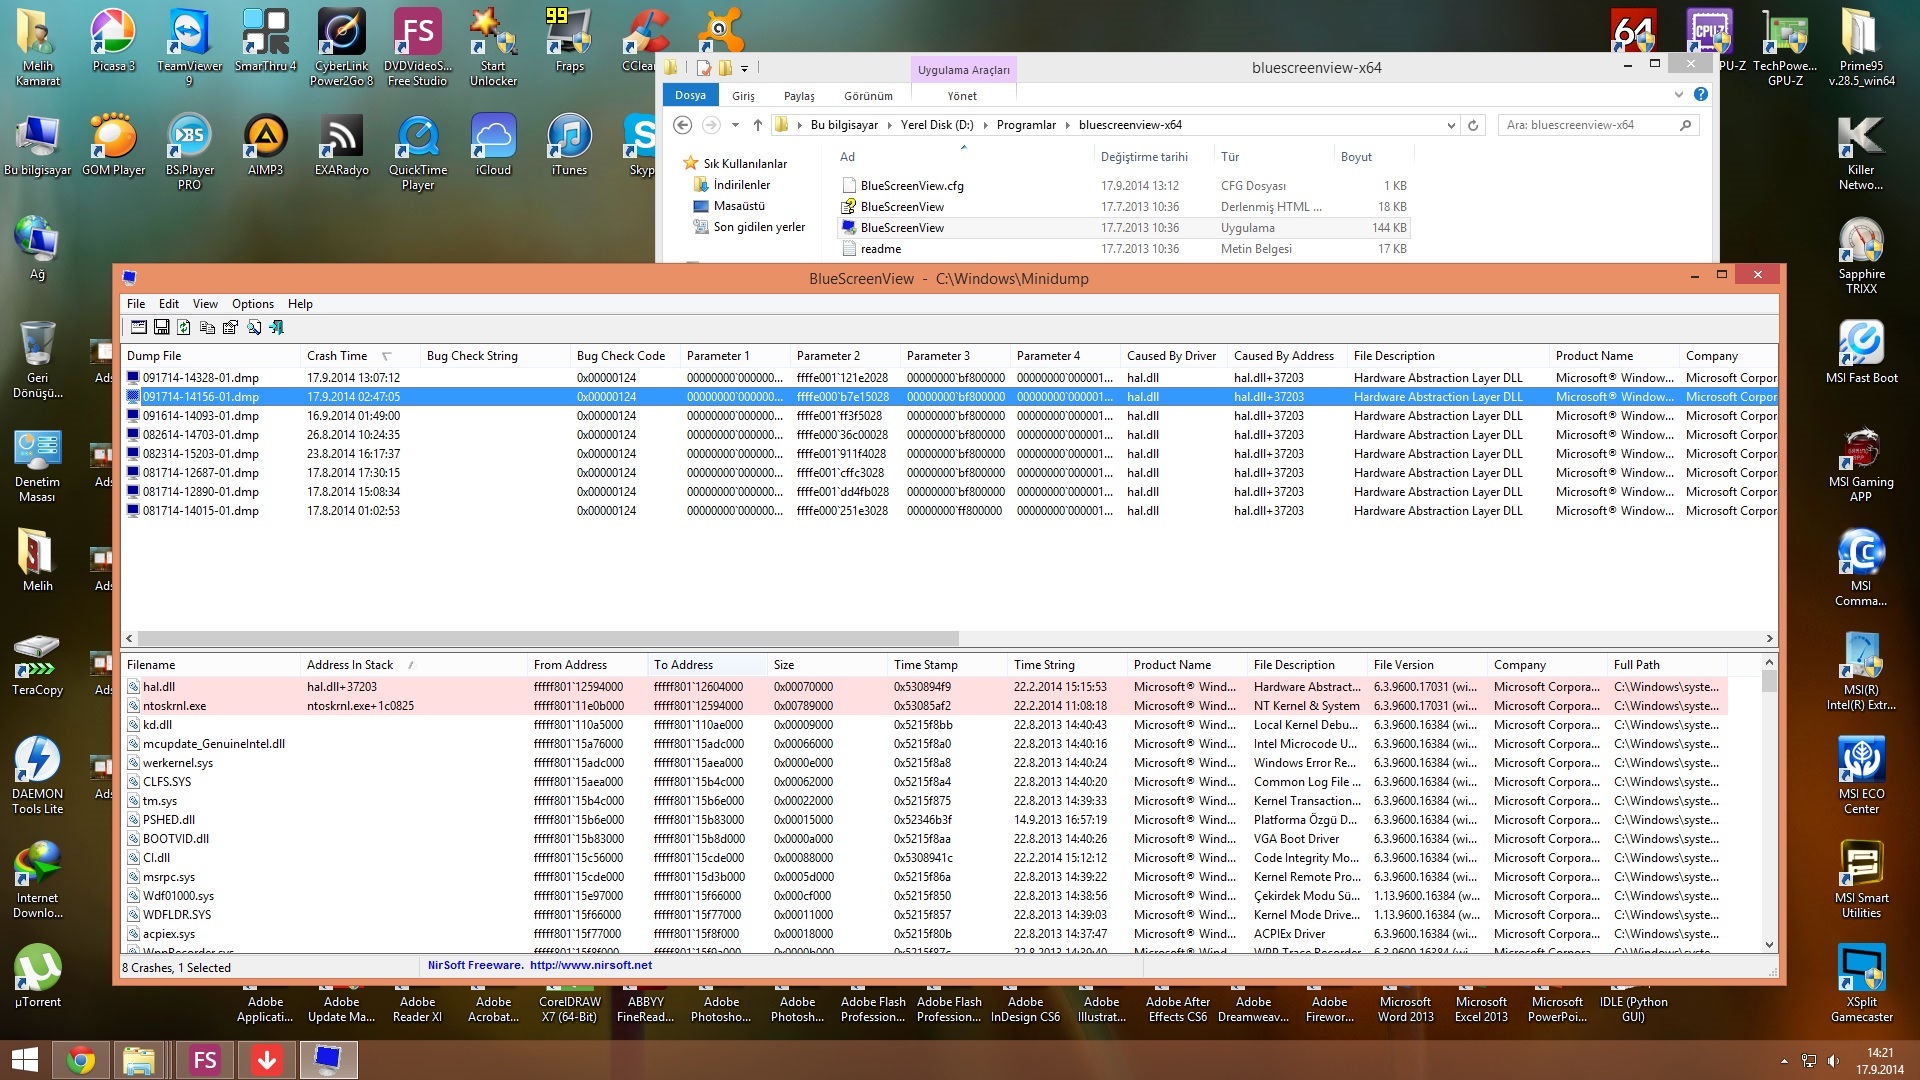
Task: Click the upper pane horizontal scrollbar thumb
Action: 547,639
